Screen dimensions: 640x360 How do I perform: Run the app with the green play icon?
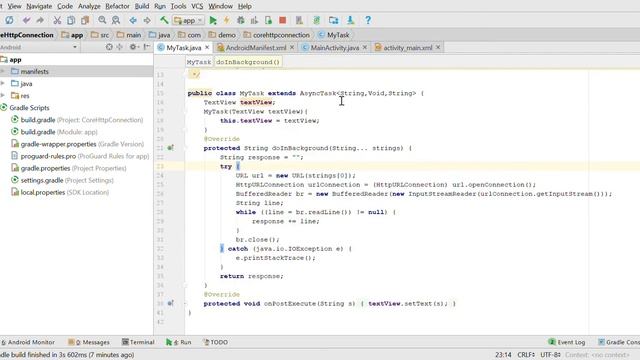tap(213, 20)
